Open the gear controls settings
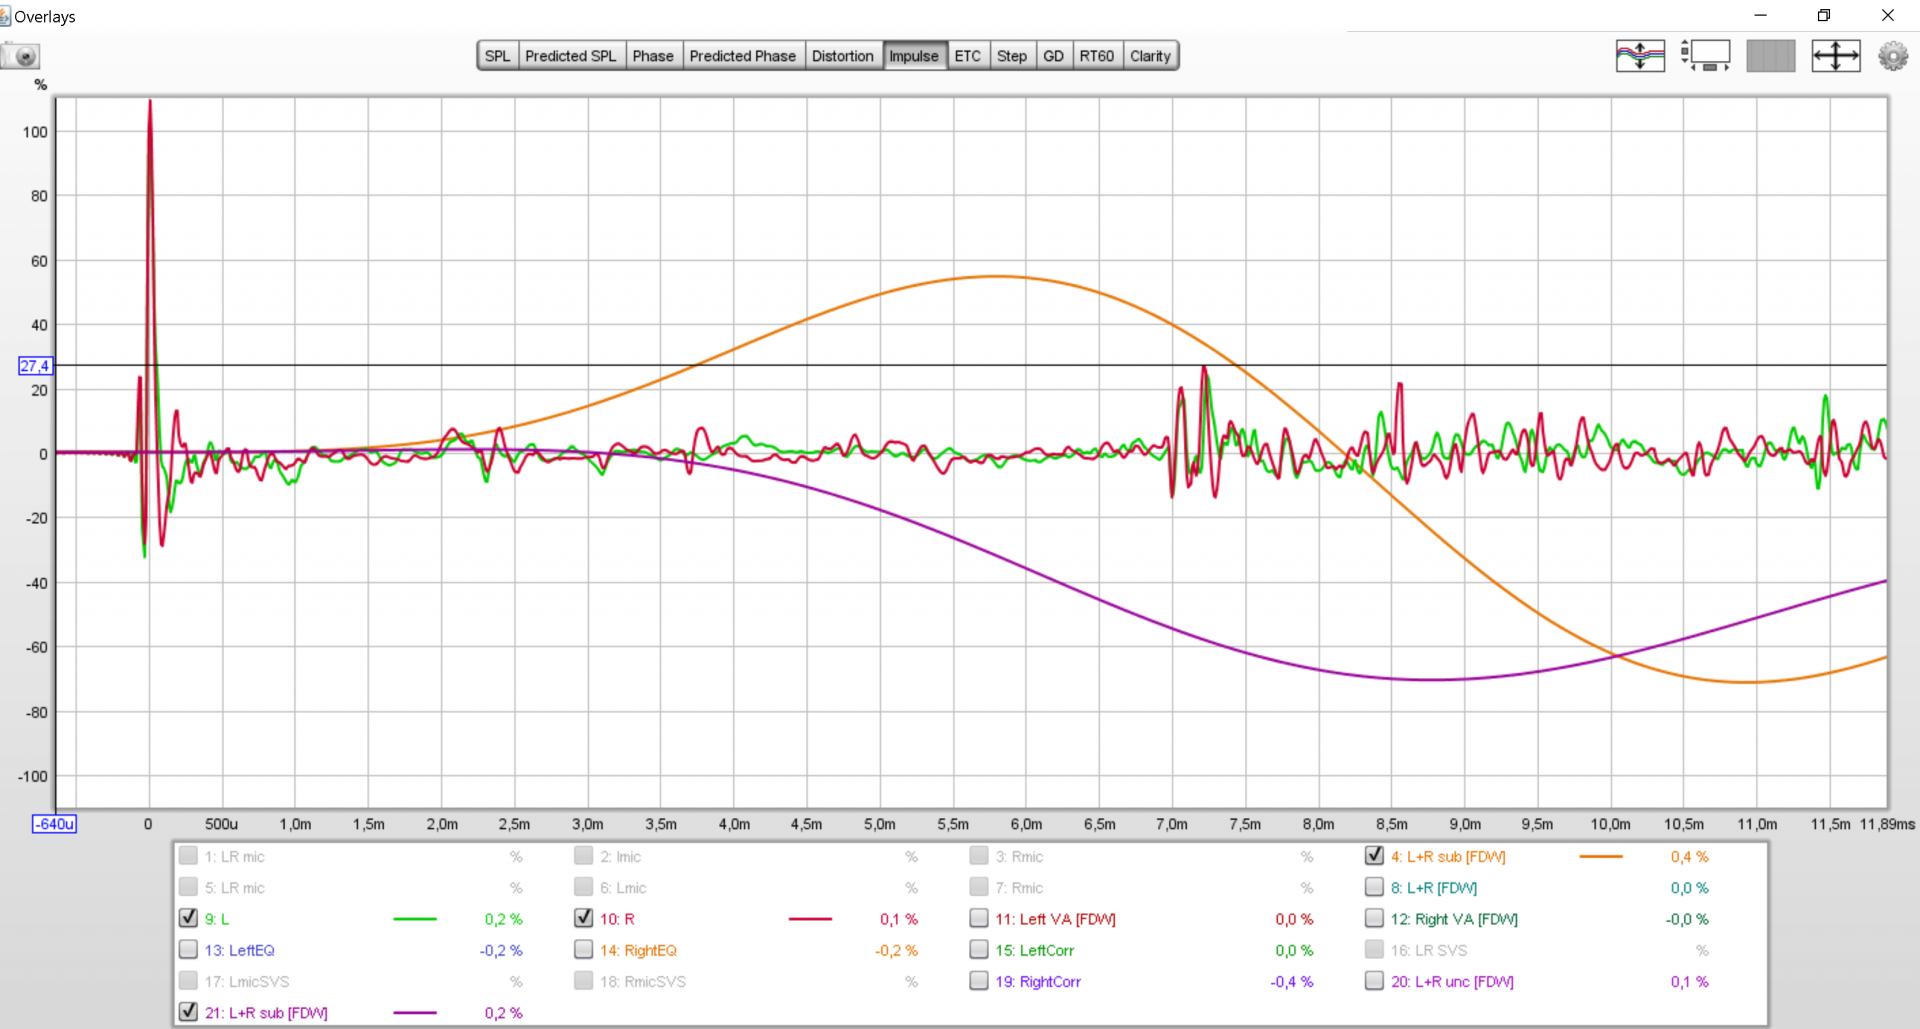Viewport: 1920px width, 1029px height. [x=1892, y=56]
